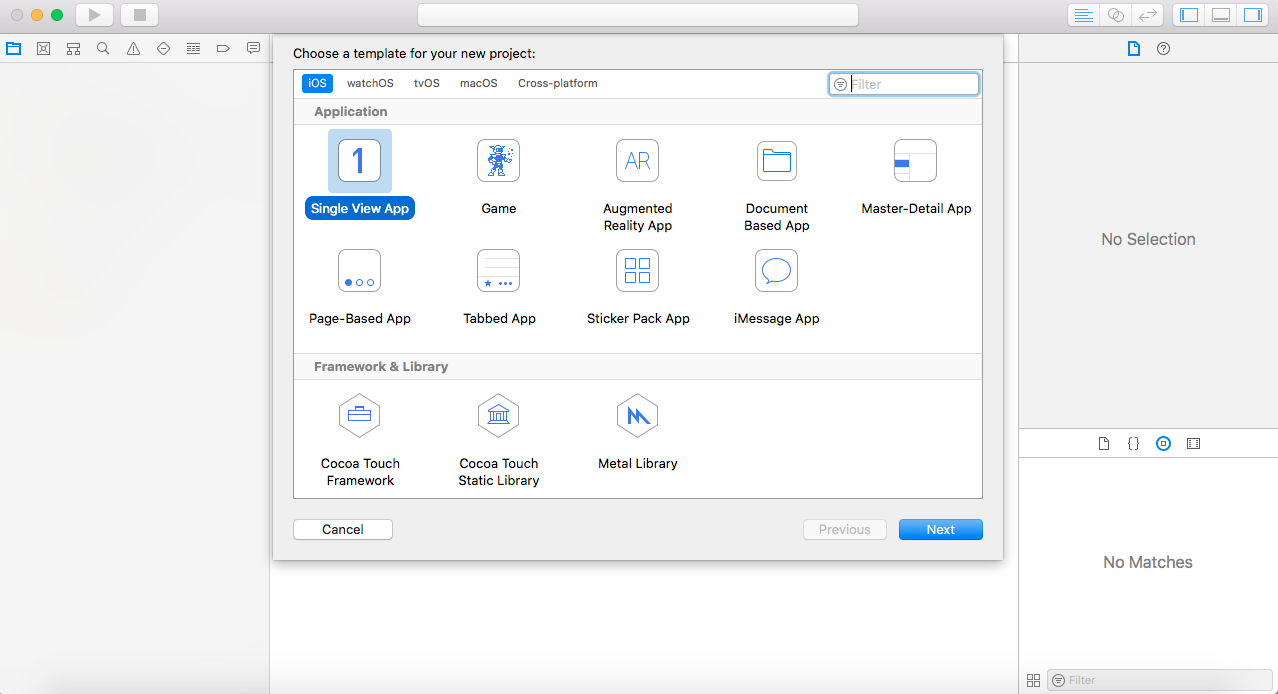Choose the Cocoa Touch Static Library template
The height and width of the screenshot is (694, 1278).
(x=498, y=415)
